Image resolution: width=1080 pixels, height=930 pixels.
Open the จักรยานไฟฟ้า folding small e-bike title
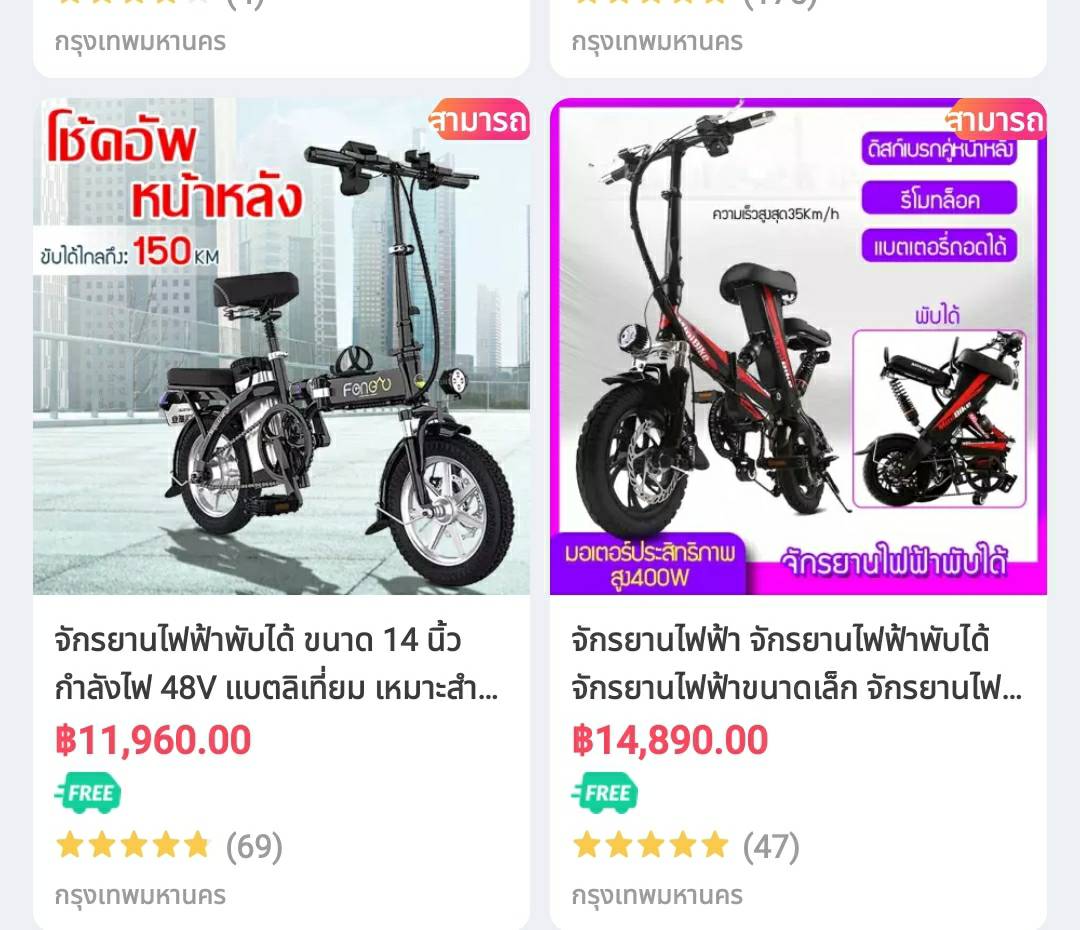796,663
